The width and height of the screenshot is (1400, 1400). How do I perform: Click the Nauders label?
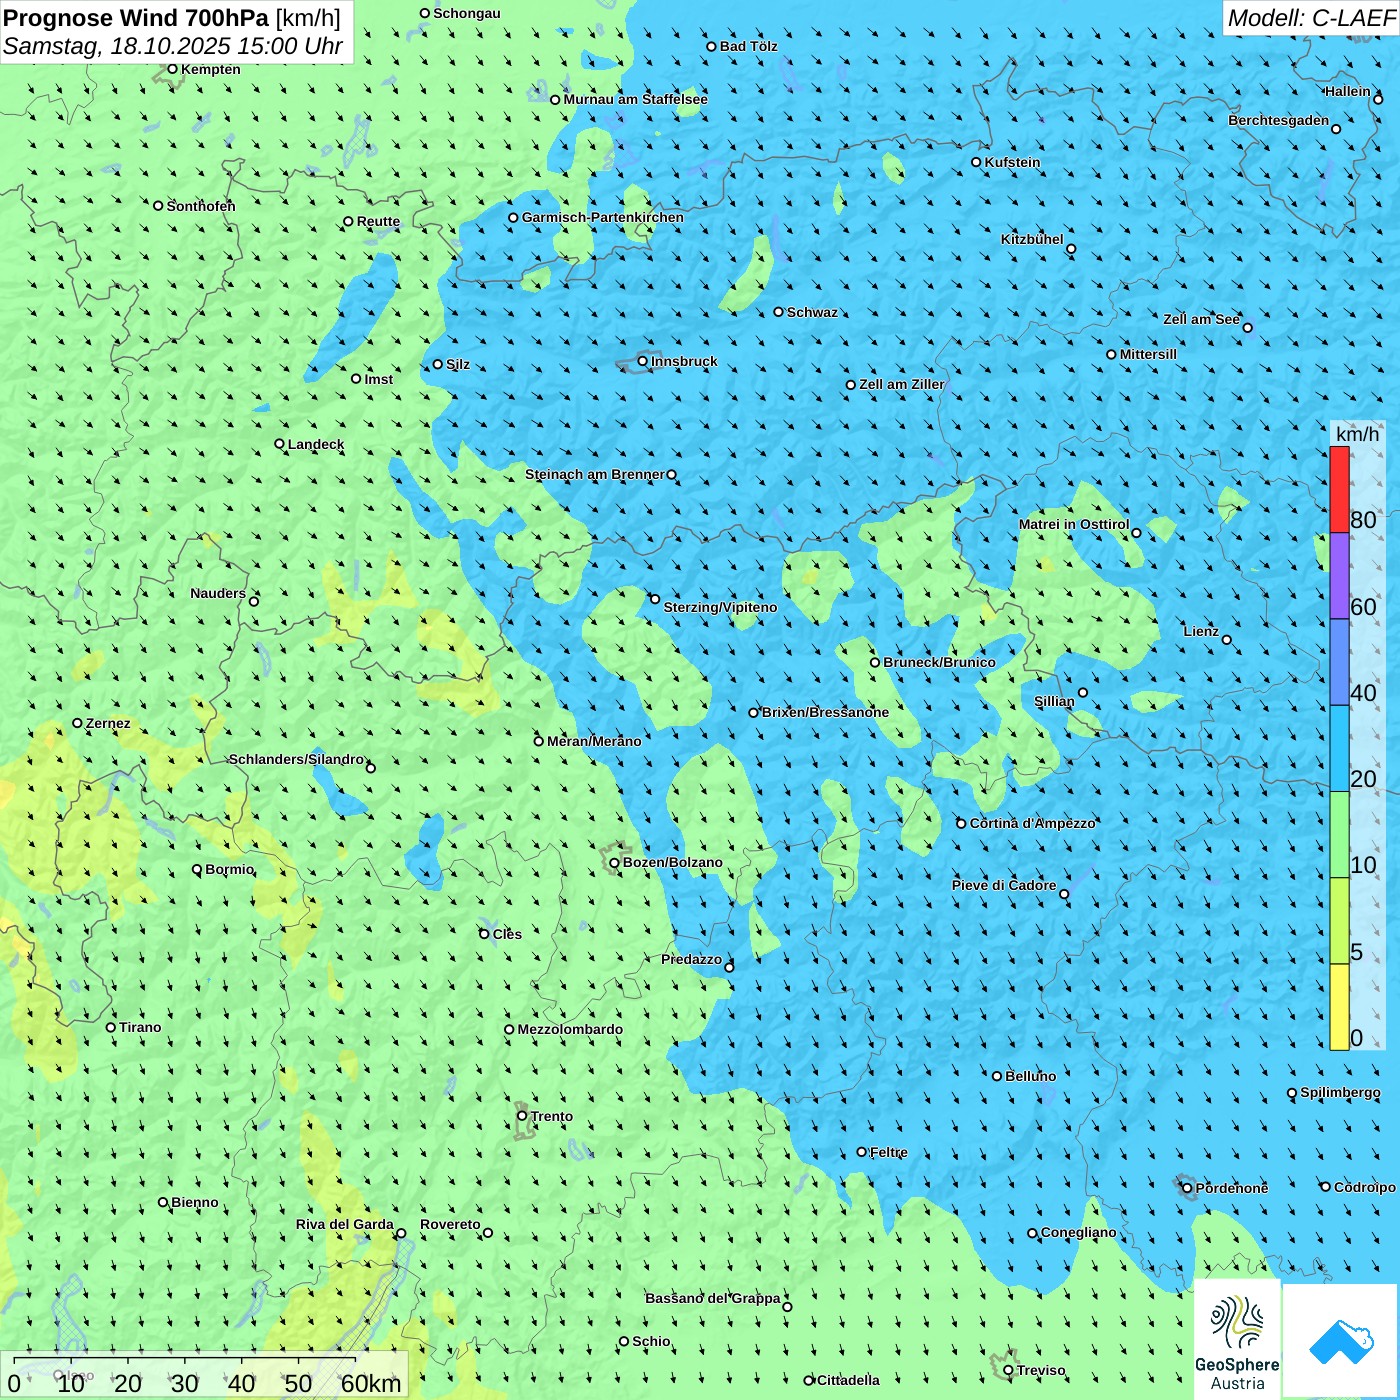[x=218, y=593]
